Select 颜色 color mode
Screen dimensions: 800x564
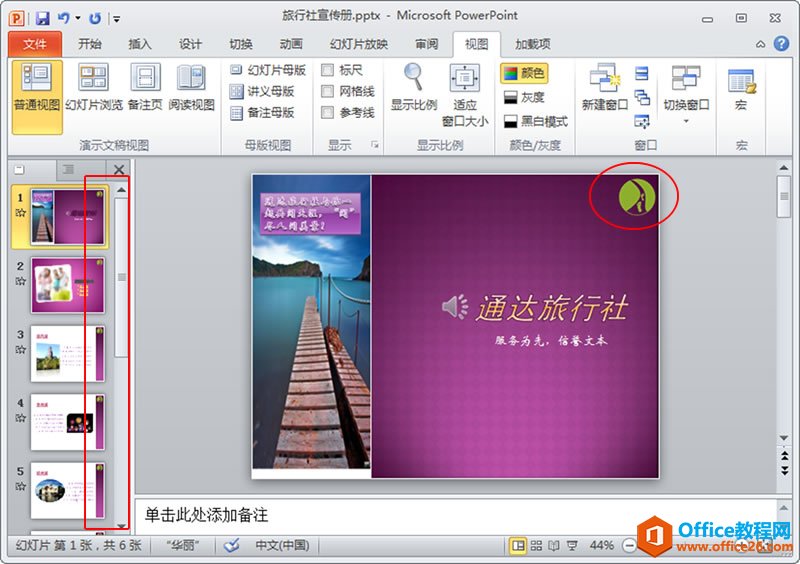[x=524, y=73]
